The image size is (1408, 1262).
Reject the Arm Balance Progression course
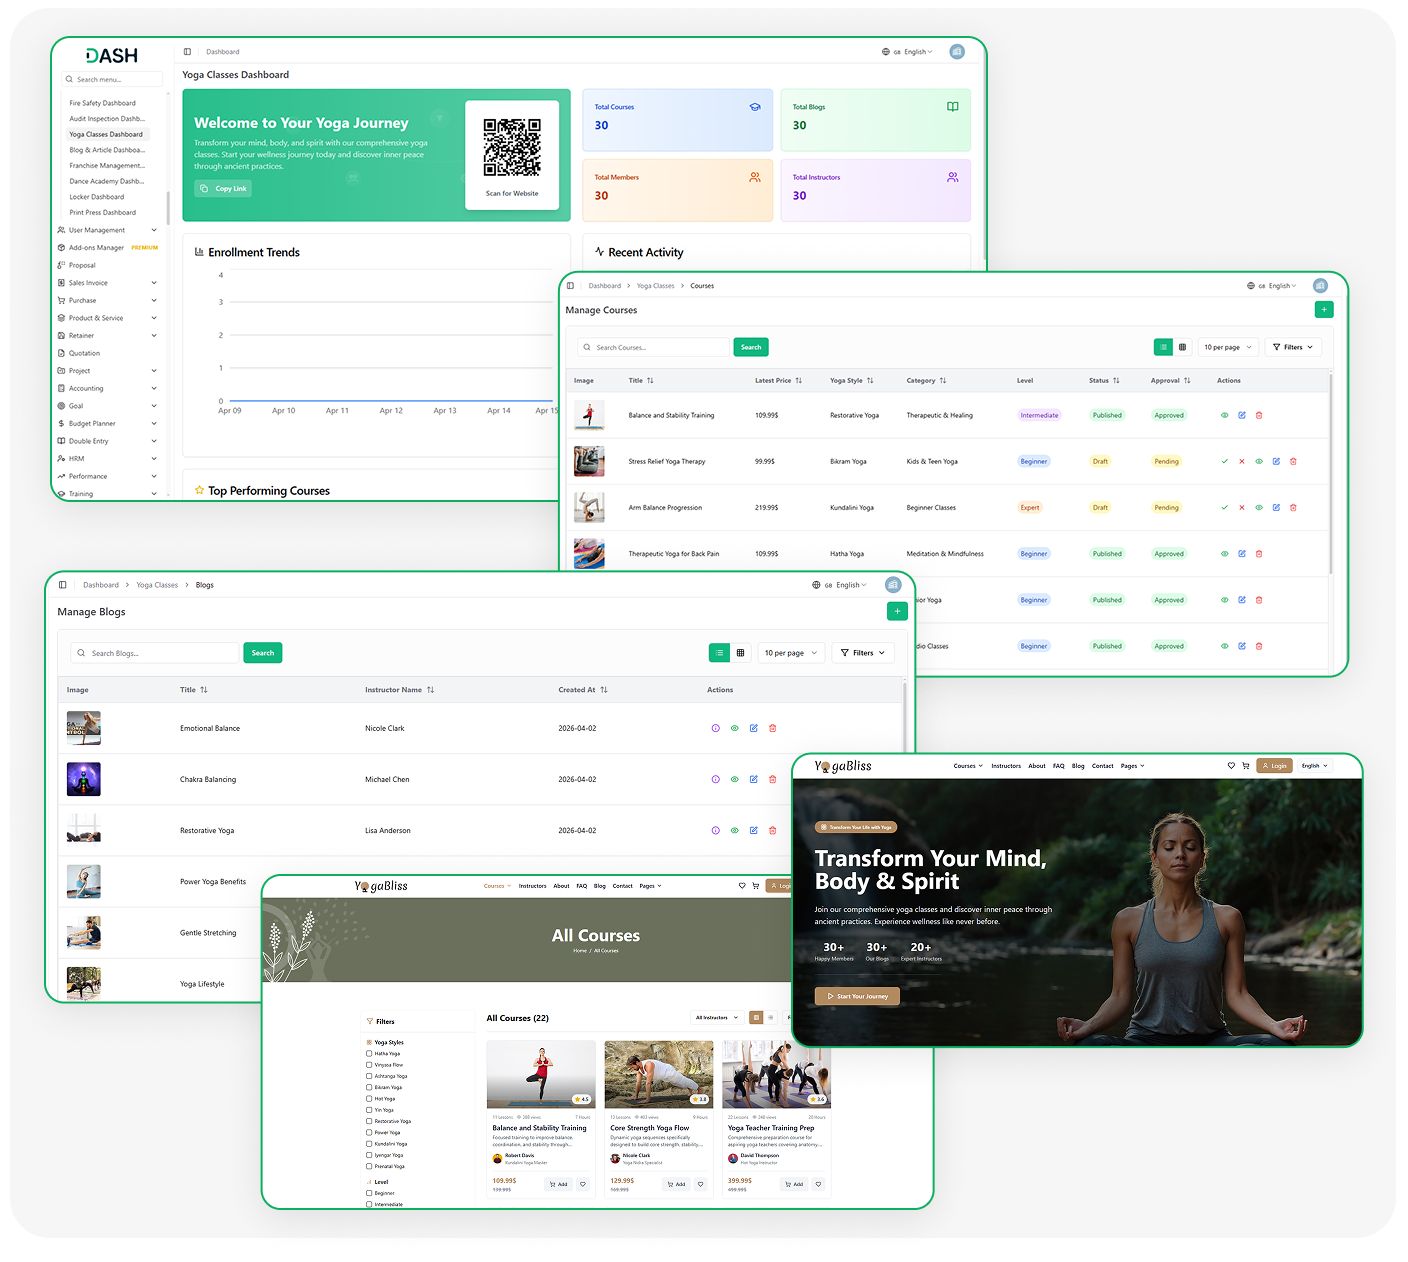click(1242, 508)
